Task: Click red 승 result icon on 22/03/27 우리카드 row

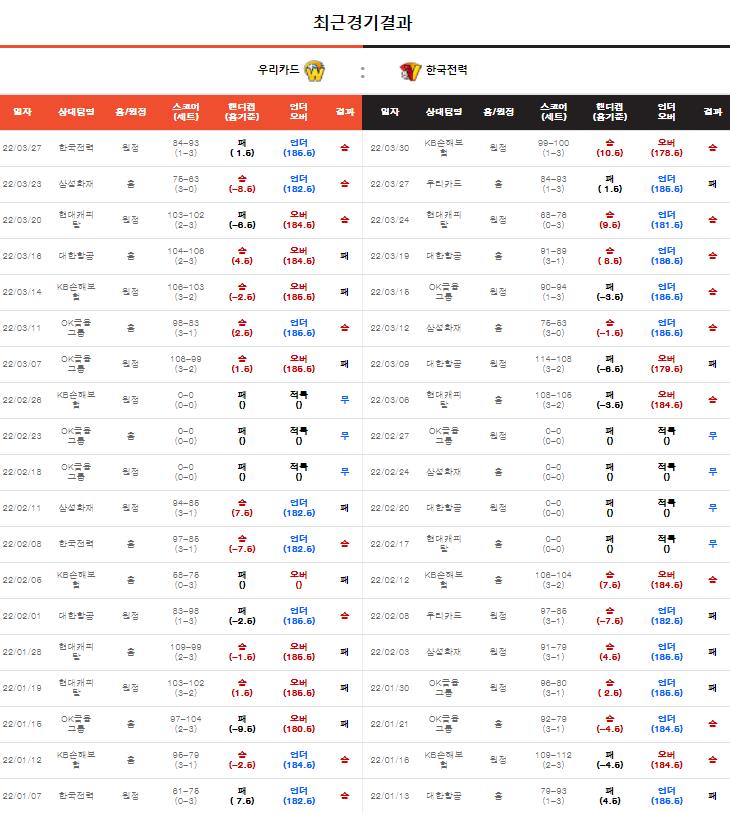Action: [x=345, y=148]
